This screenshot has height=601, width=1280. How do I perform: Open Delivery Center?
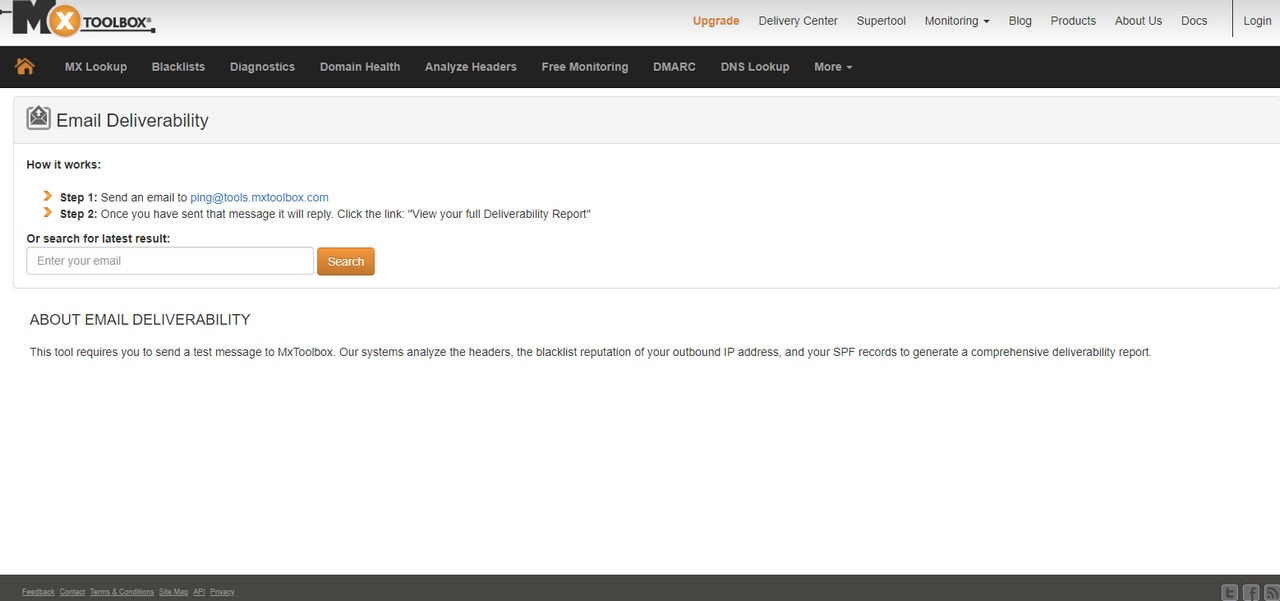tap(798, 21)
